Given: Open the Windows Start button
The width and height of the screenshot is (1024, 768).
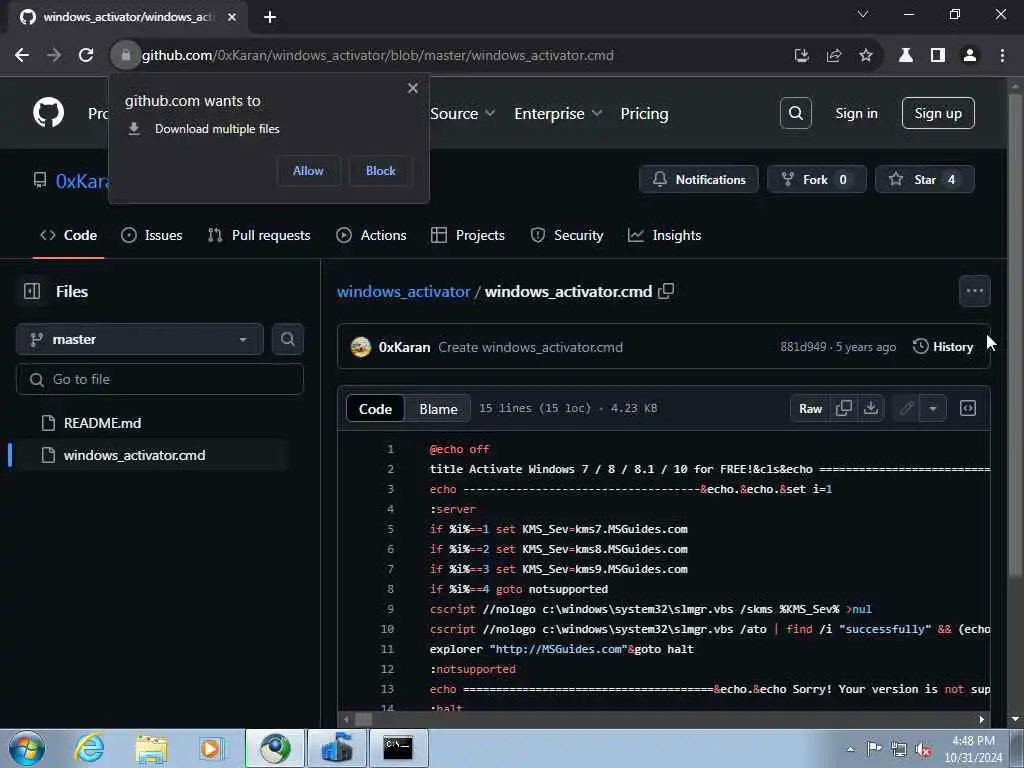Looking at the screenshot, I should point(27,748).
